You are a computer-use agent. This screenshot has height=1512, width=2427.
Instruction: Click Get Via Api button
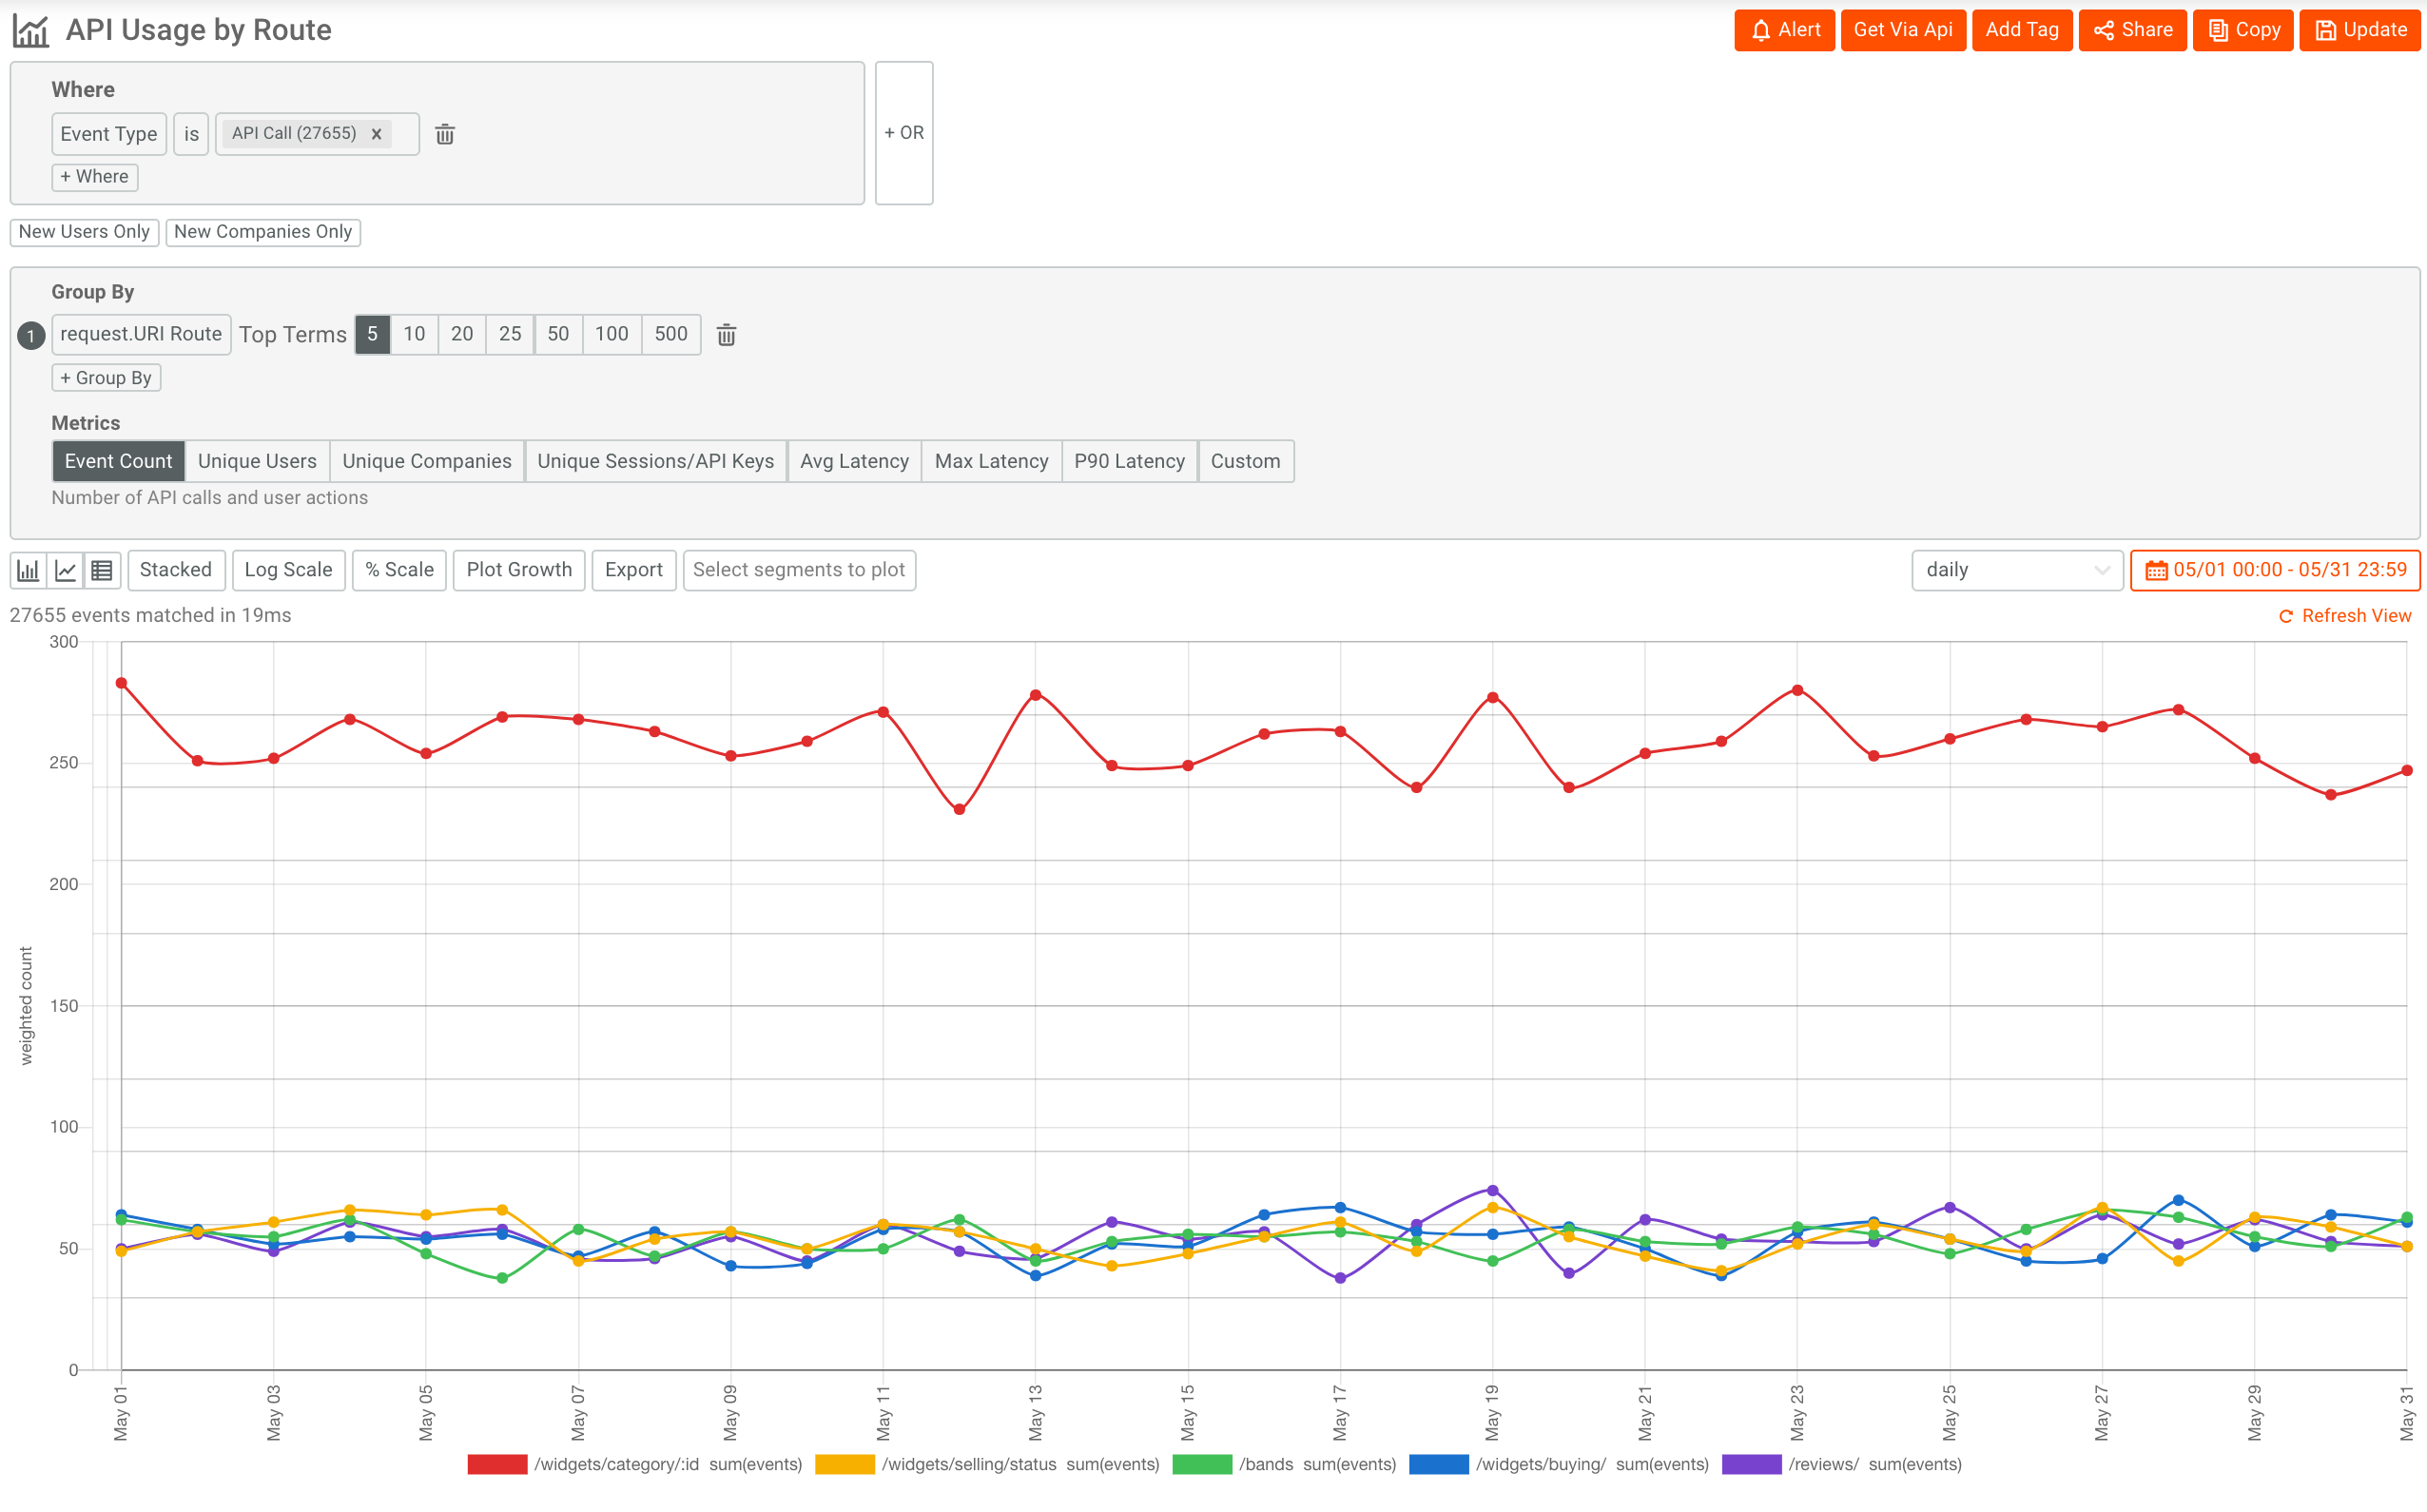tap(1902, 30)
